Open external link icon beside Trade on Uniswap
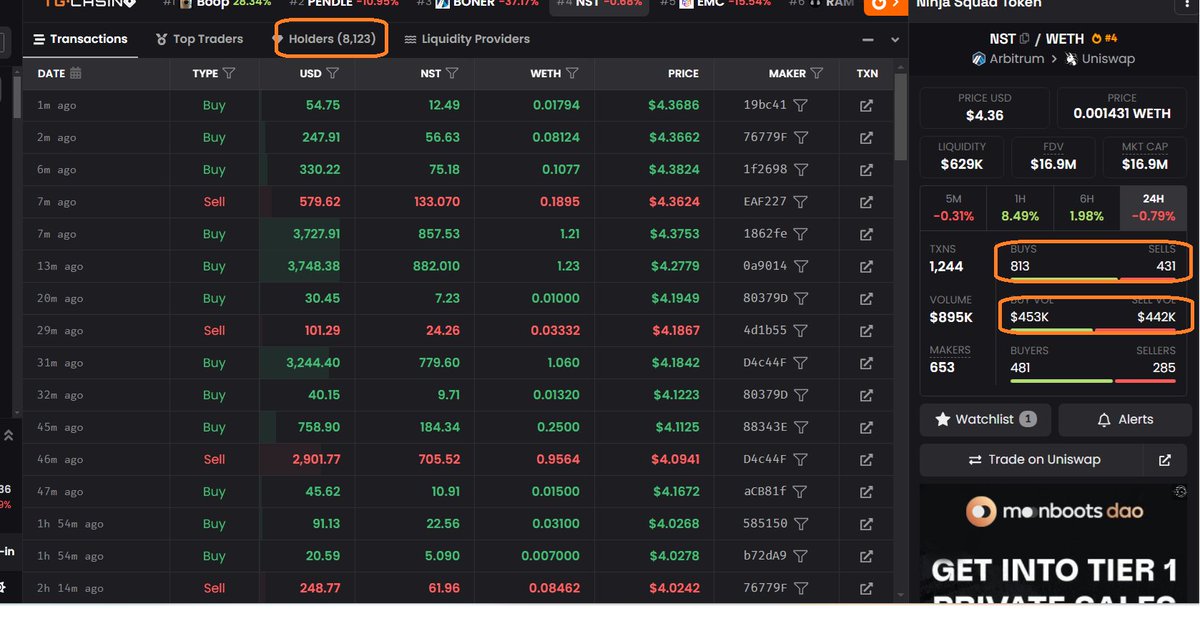 pyautogui.click(x=1164, y=460)
